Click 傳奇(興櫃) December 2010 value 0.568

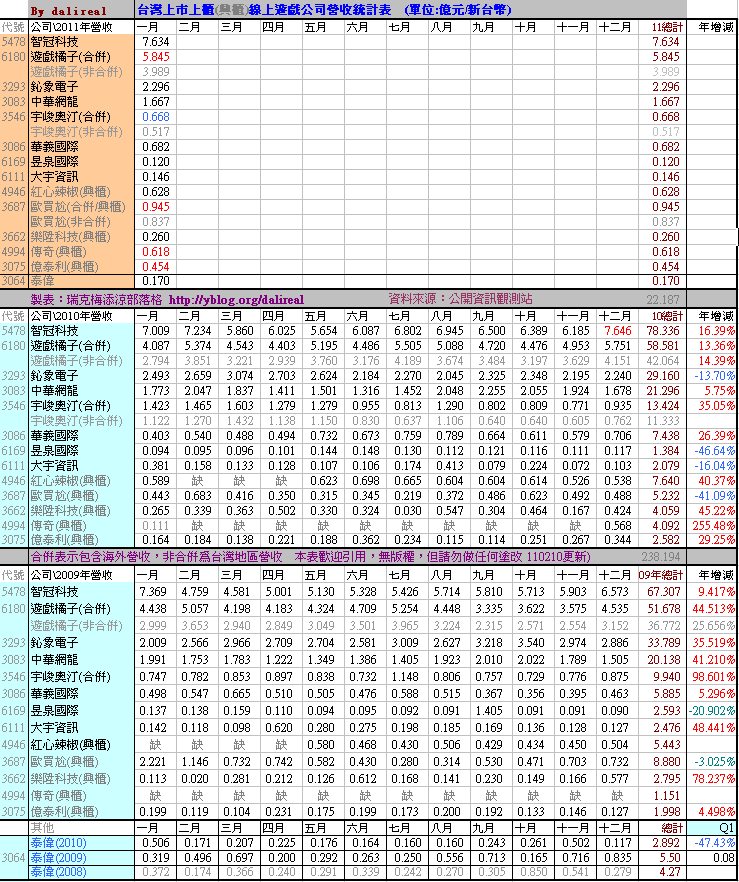point(618,526)
